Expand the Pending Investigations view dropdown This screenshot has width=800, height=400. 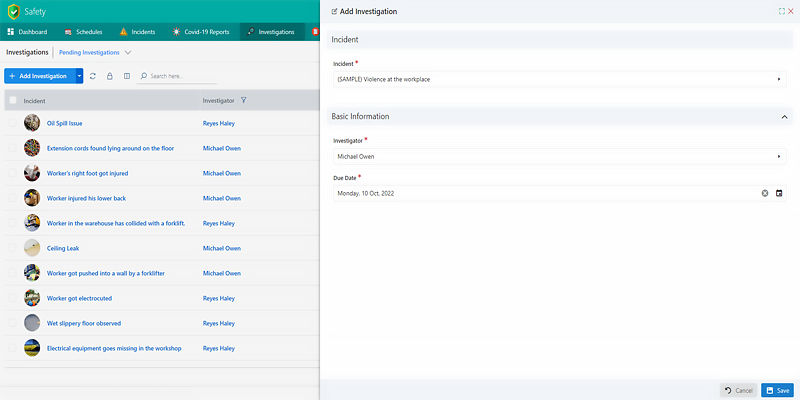[x=128, y=52]
